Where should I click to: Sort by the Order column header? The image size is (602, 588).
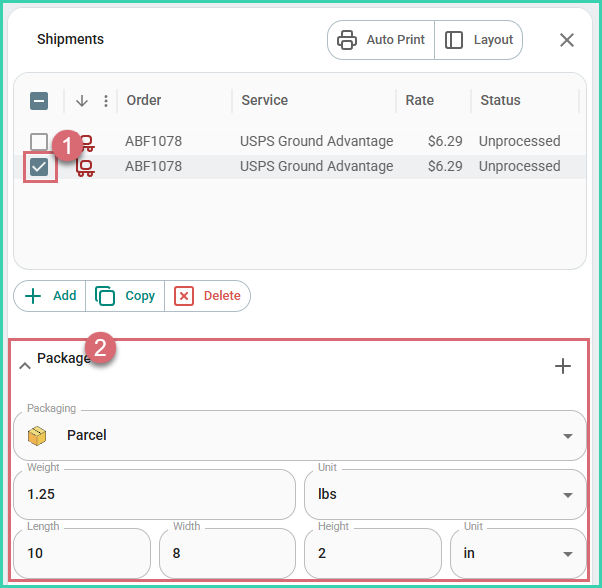coord(144,100)
